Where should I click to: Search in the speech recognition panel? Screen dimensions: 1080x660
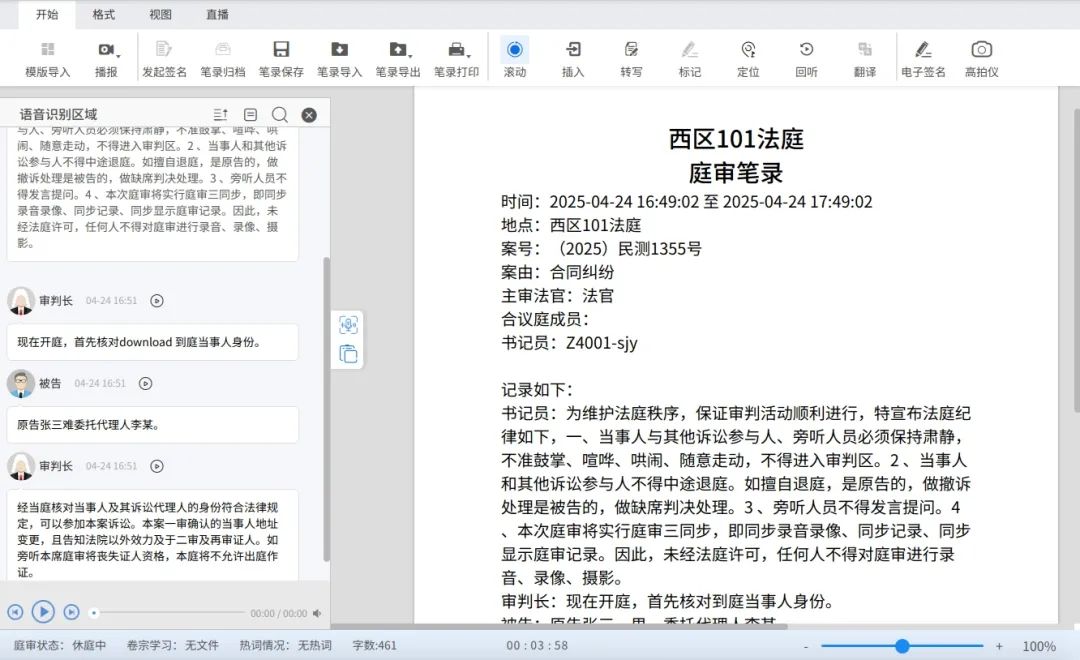[x=280, y=115]
